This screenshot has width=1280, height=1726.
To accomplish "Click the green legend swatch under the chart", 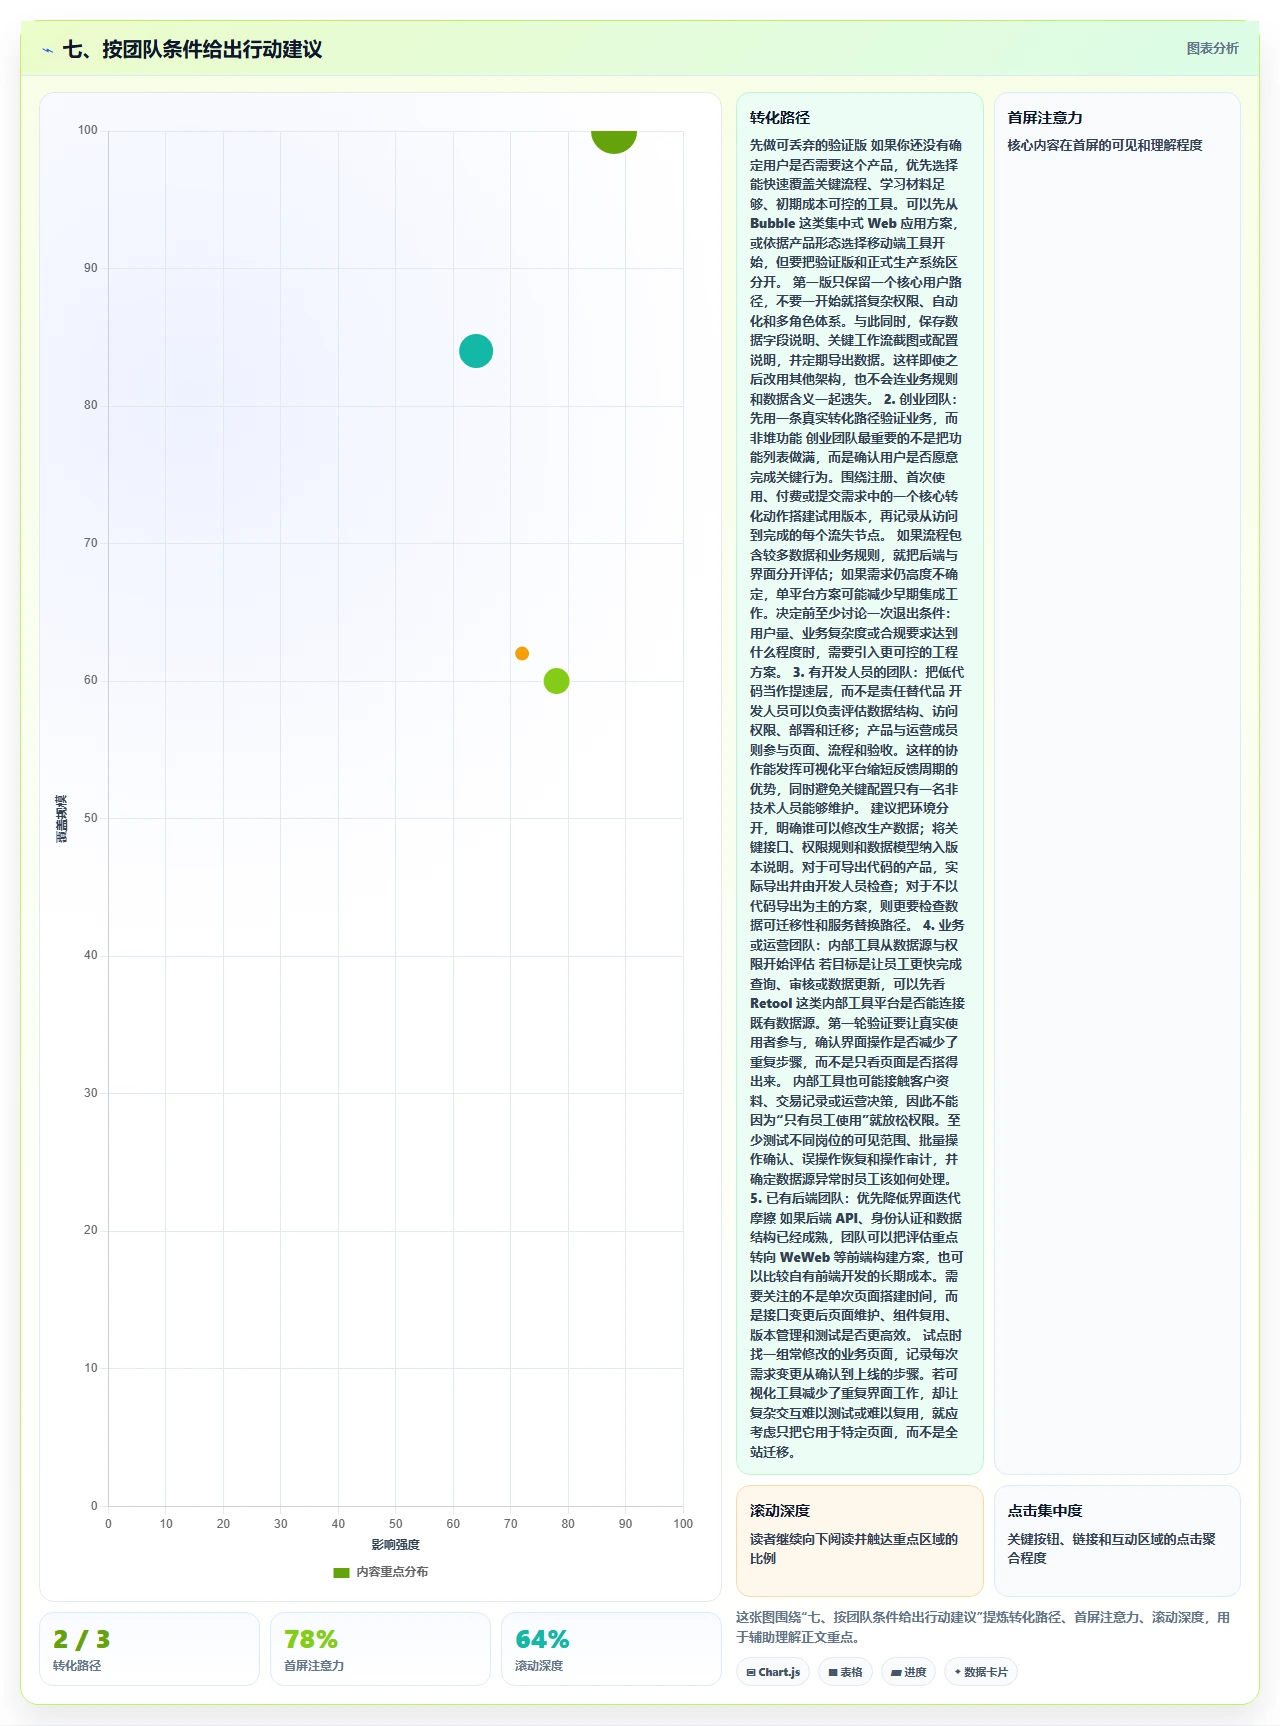I will pos(341,1572).
